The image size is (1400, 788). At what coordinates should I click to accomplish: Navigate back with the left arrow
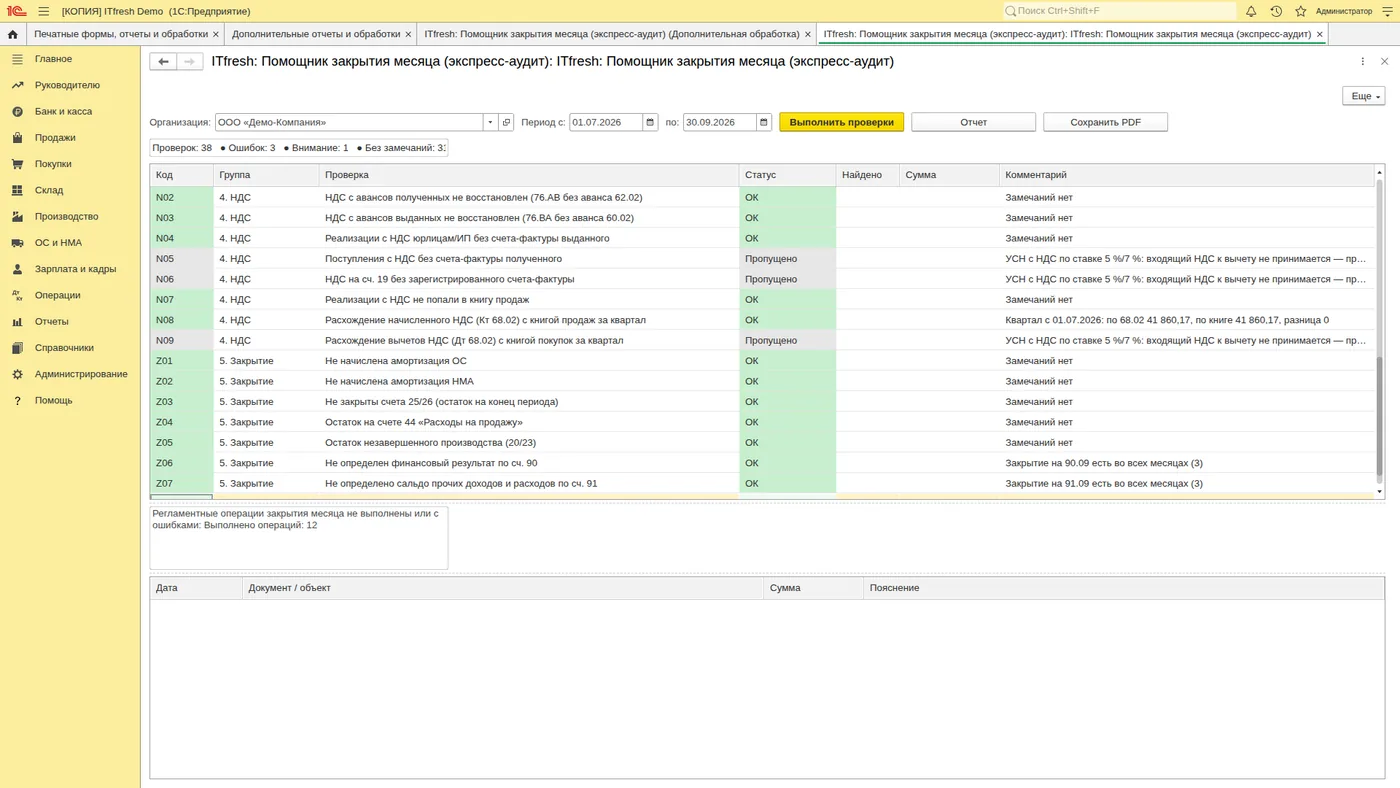click(163, 61)
